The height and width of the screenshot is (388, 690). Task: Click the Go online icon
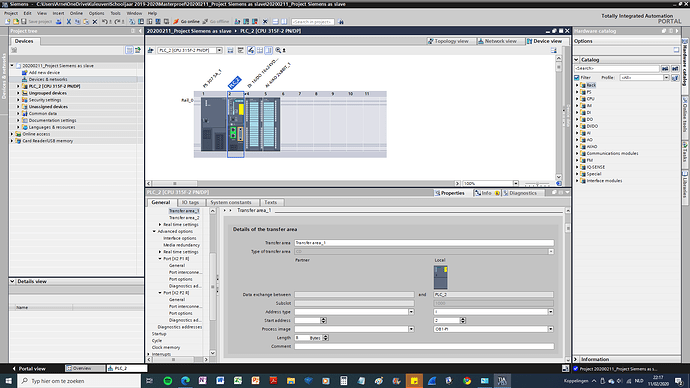tap(176, 22)
